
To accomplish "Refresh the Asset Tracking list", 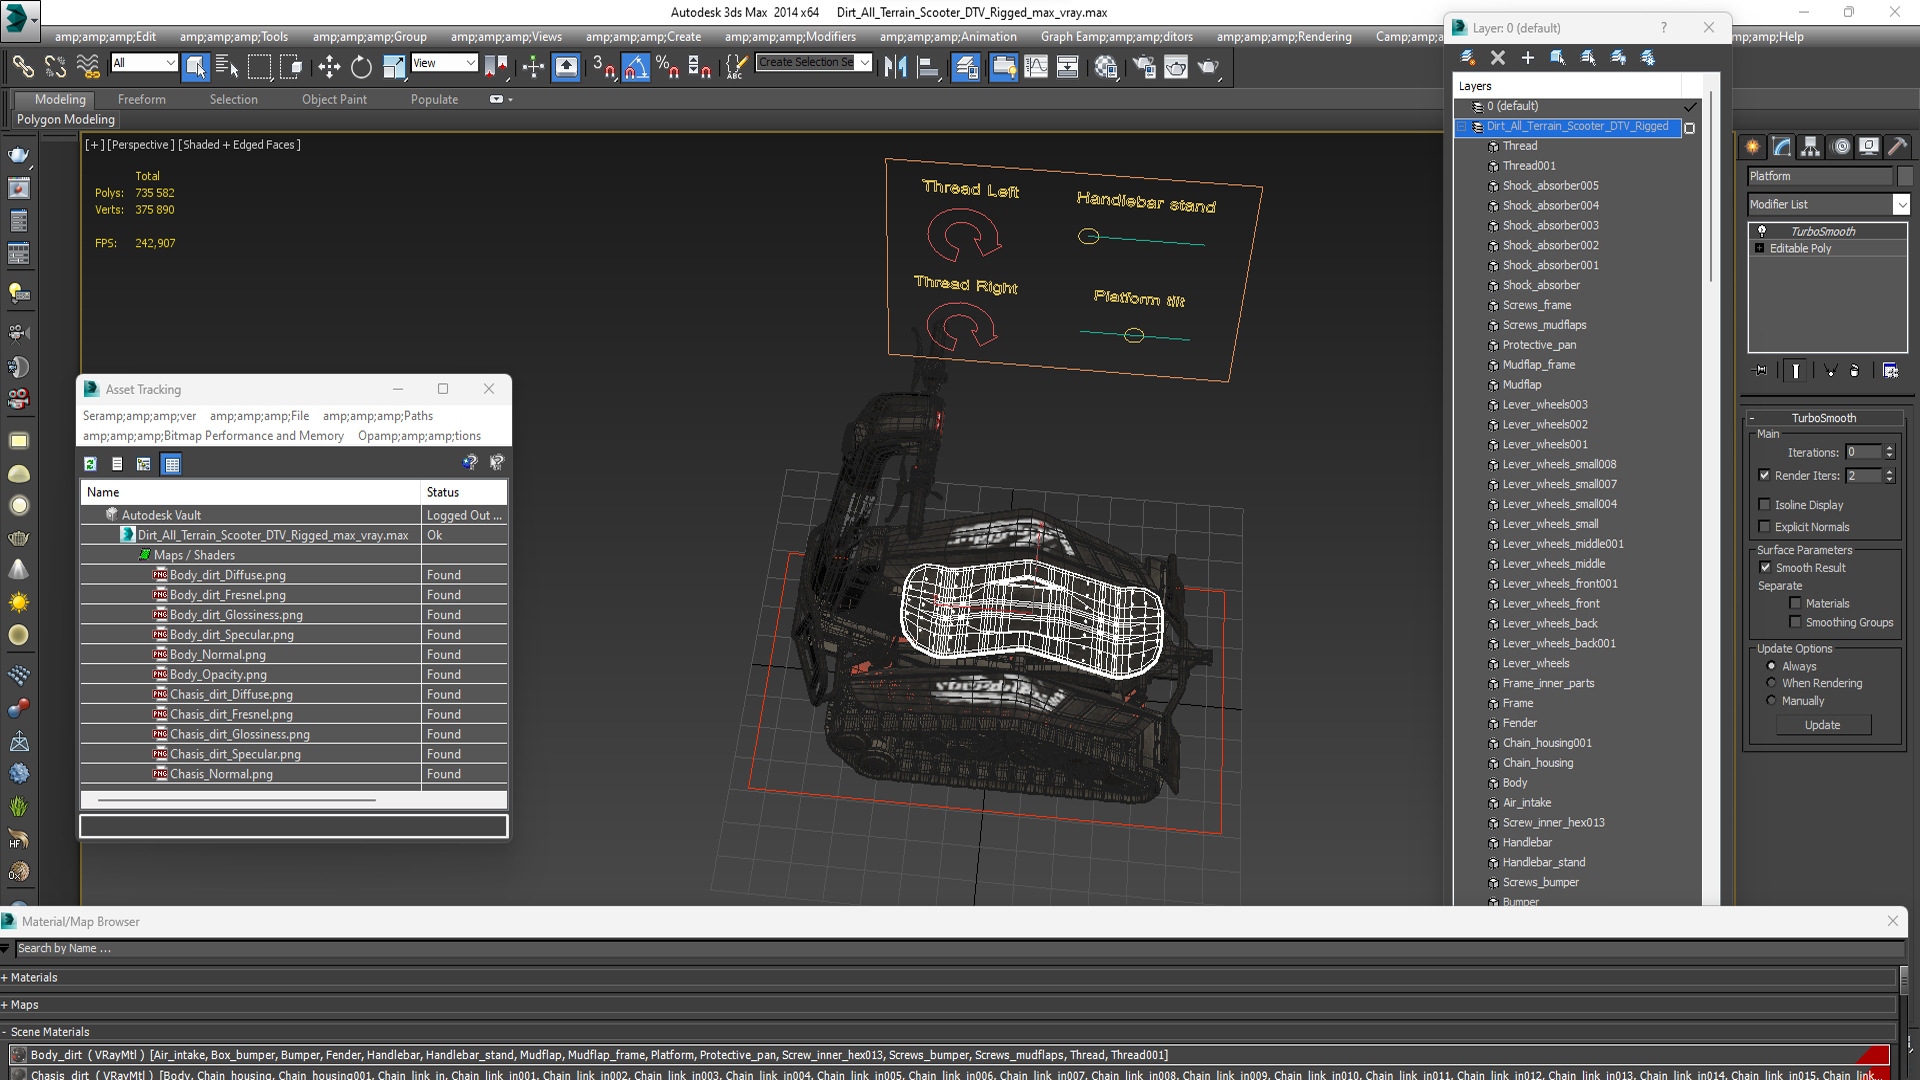I will (90, 464).
